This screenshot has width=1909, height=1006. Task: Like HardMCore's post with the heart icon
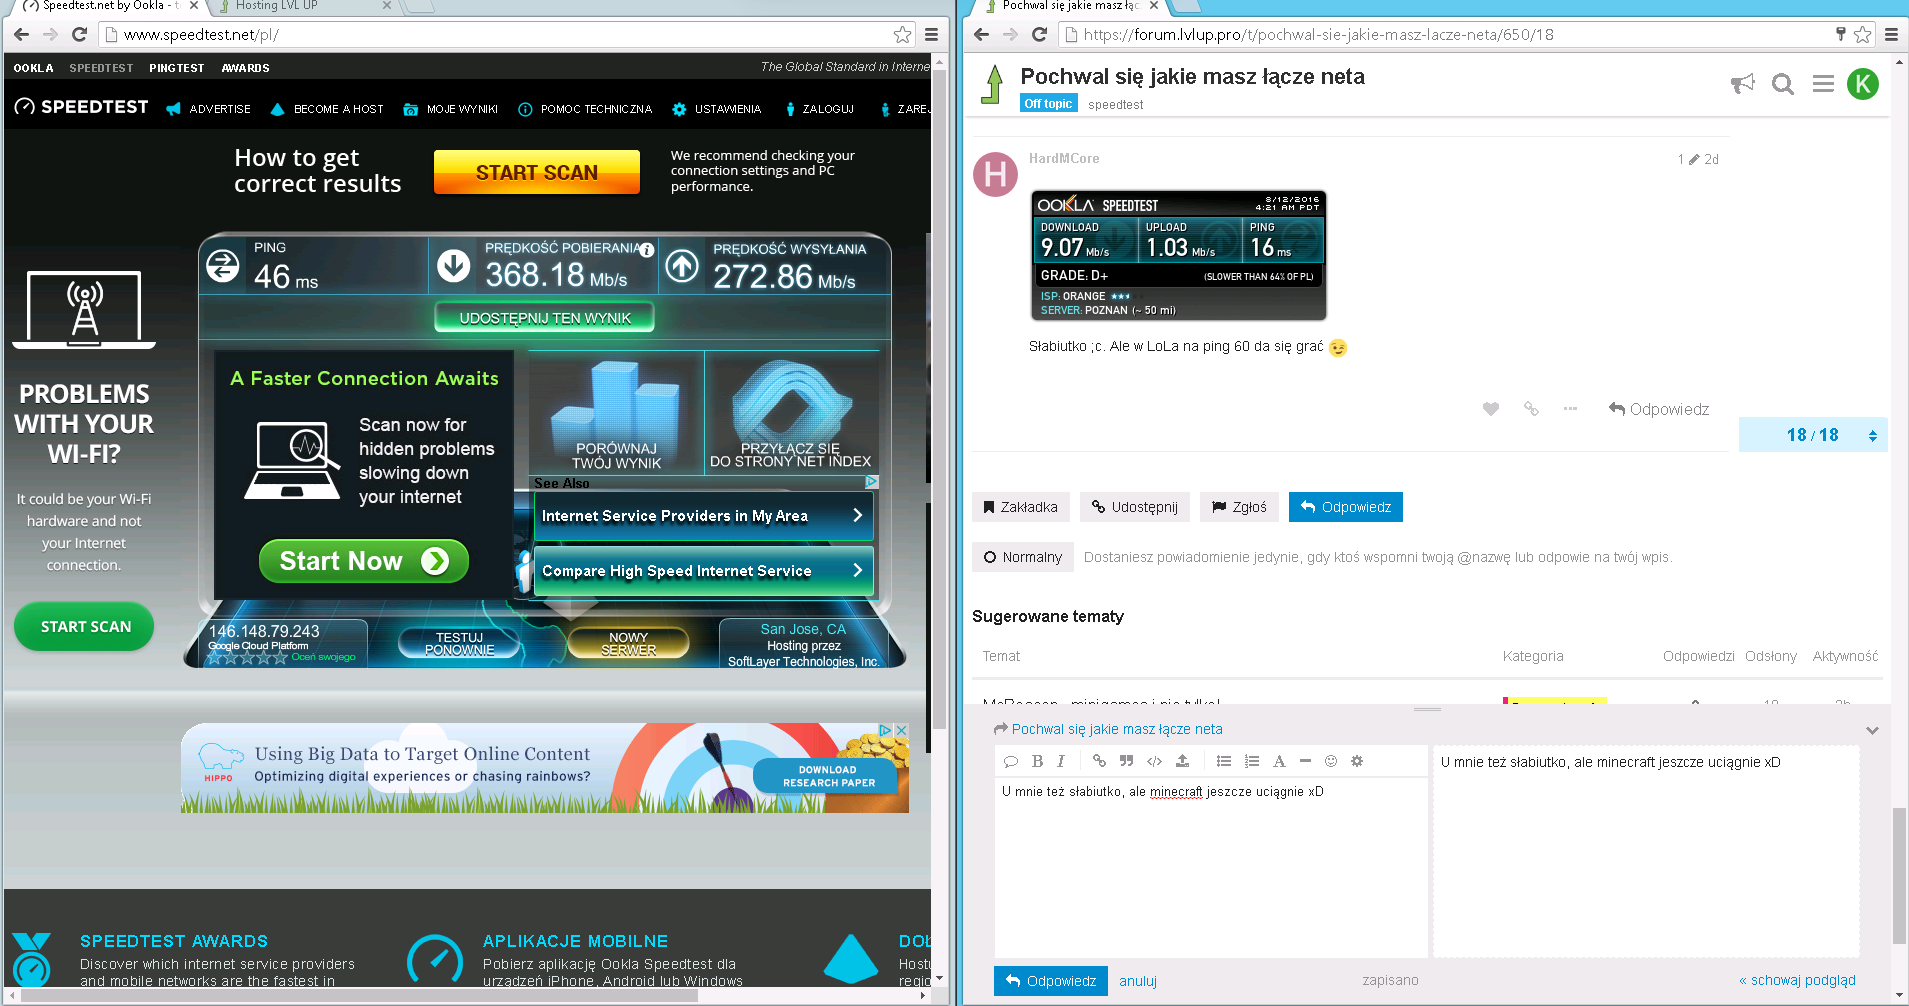[1491, 409]
